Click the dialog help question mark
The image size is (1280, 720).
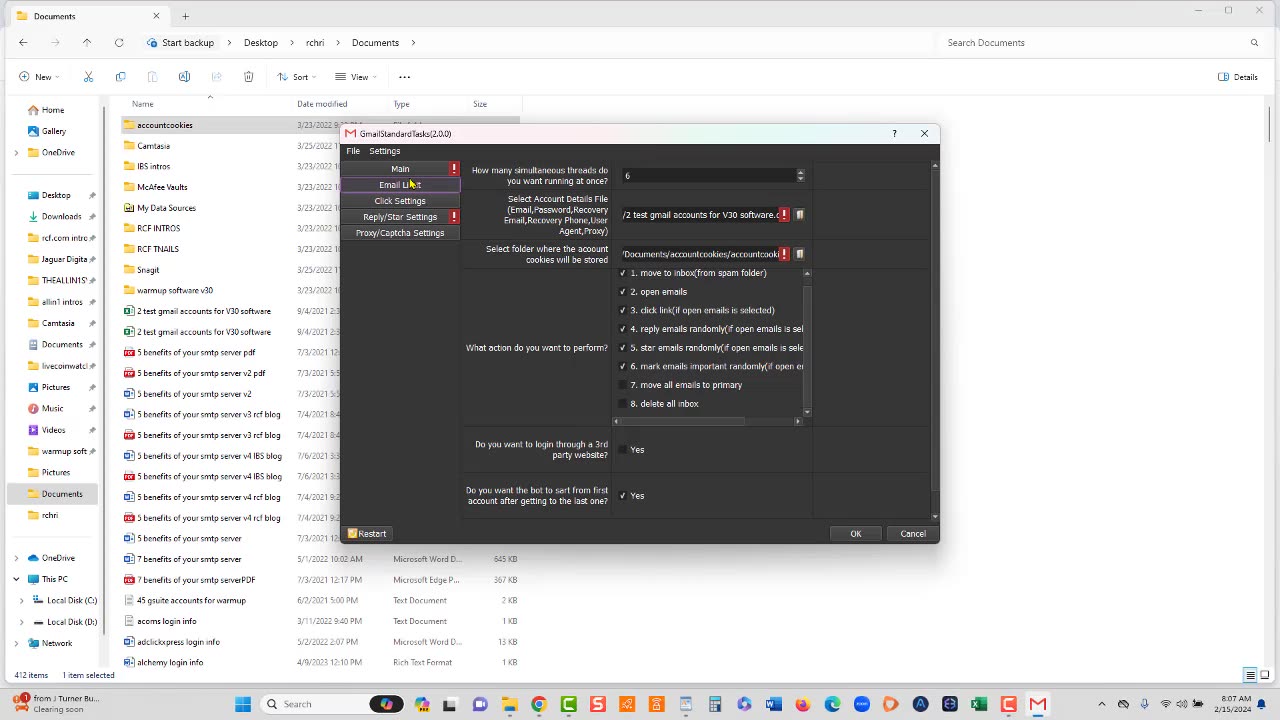click(894, 133)
